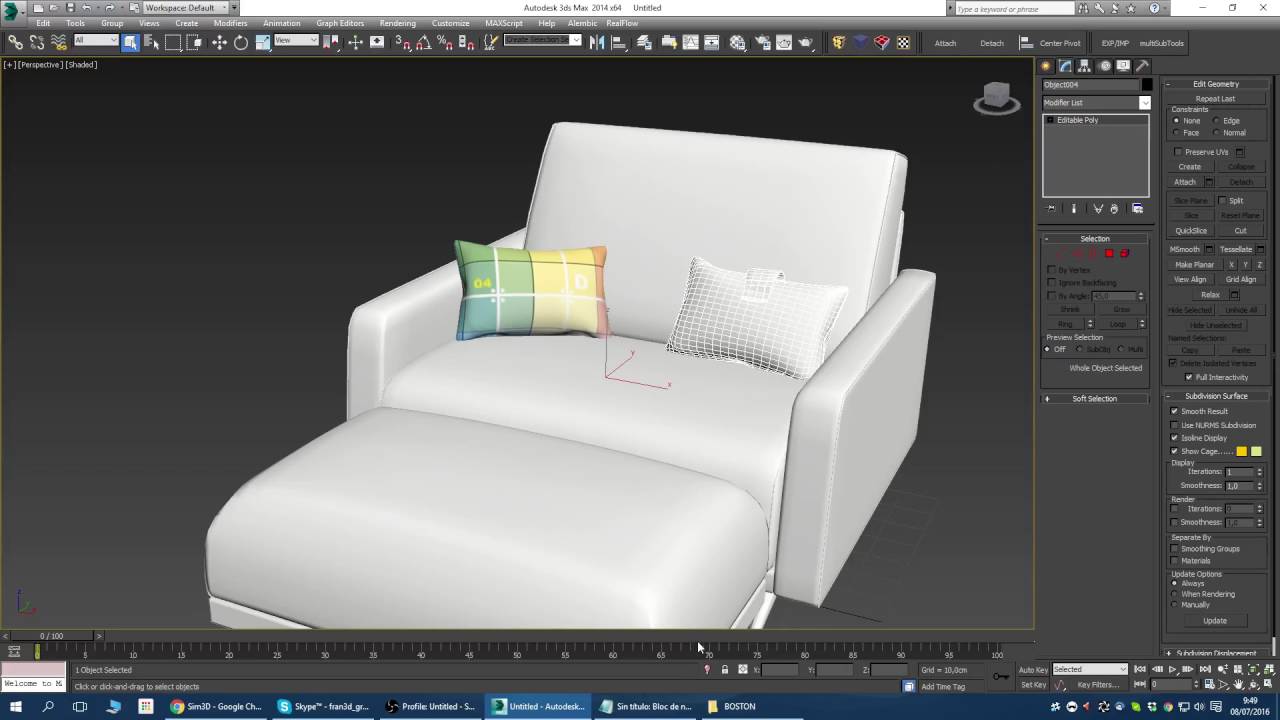This screenshot has width=1280, height=720.
Task: Click the Object004 name input field
Action: click(x=1091, y=85)
